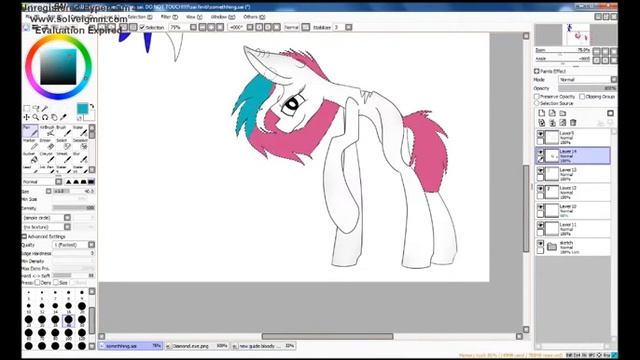Choose the Deselect pen tool

click(x=80, y=144)
